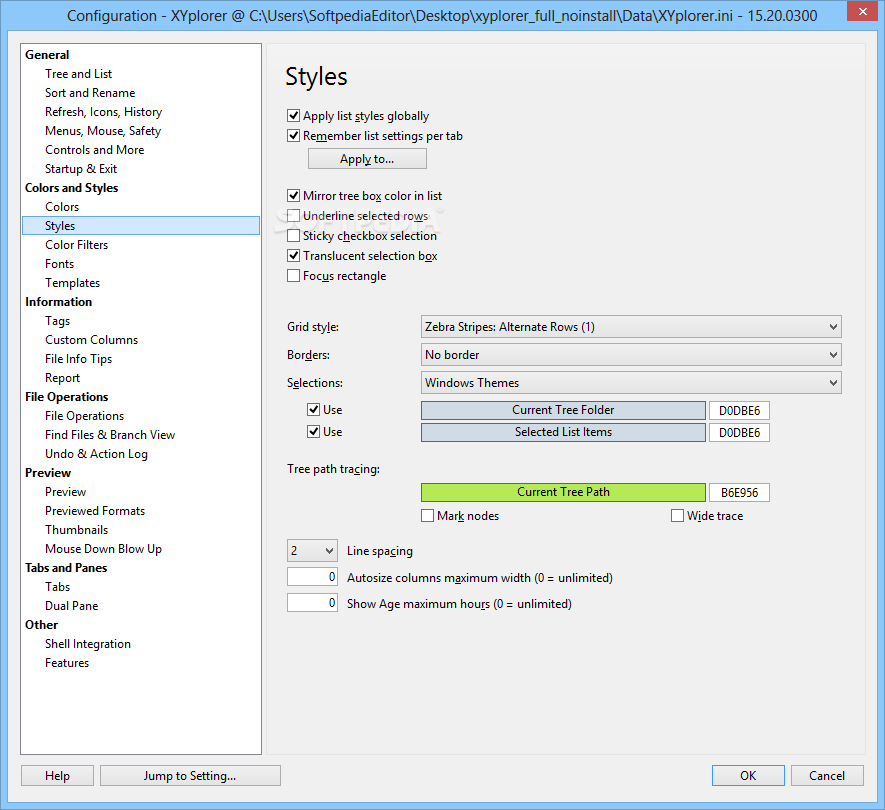Open the Dual Pane settings
The width and height of the screenshot is (885, 810).
click(72, 606)
